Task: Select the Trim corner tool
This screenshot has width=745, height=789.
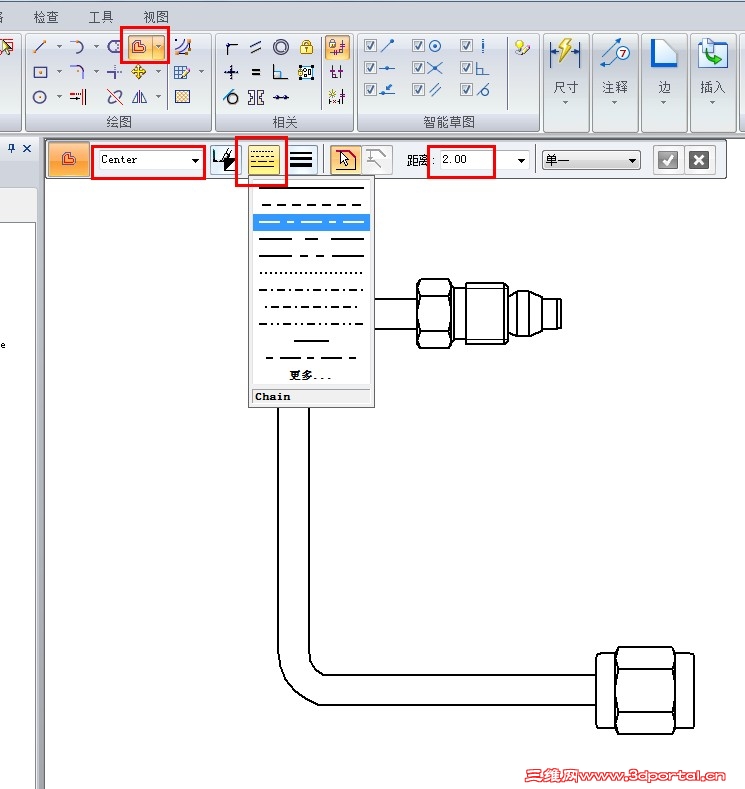Action: point(114,72)
